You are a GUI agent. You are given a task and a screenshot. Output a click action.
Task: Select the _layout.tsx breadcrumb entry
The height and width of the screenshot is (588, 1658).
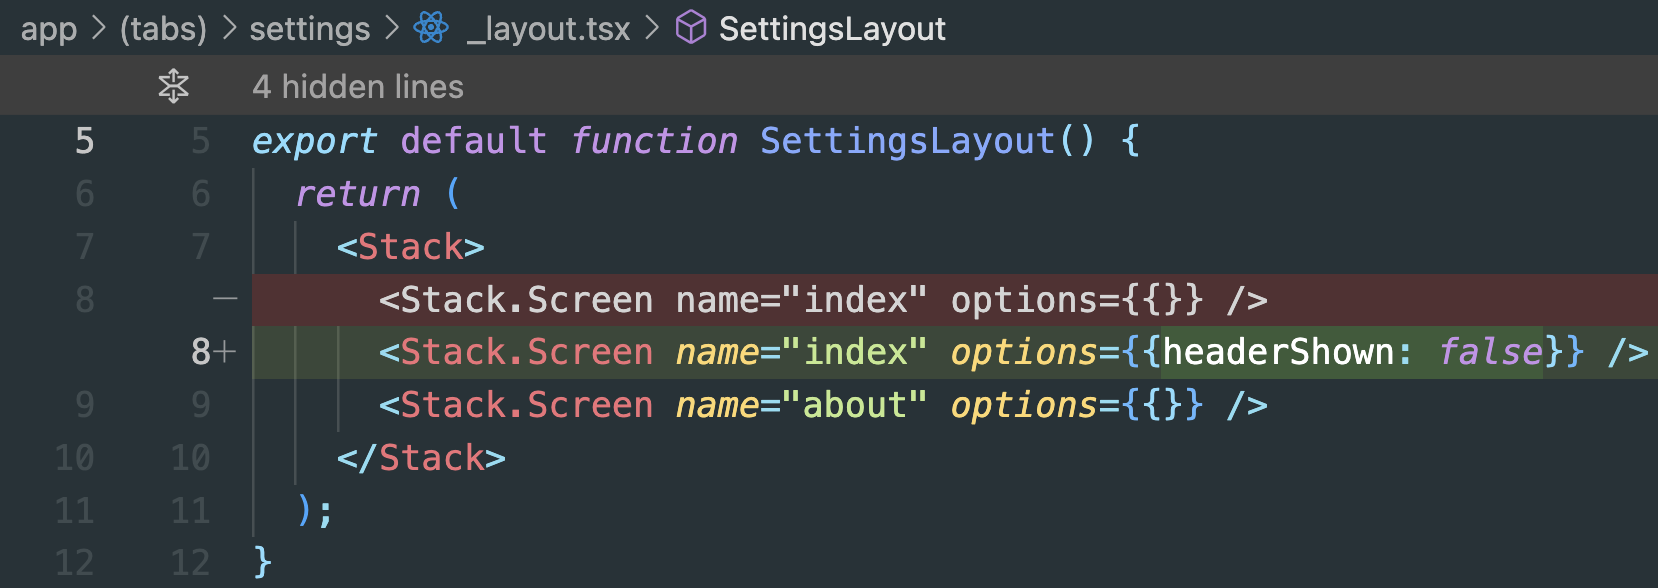pyautogui.click(x=549, y=28)
